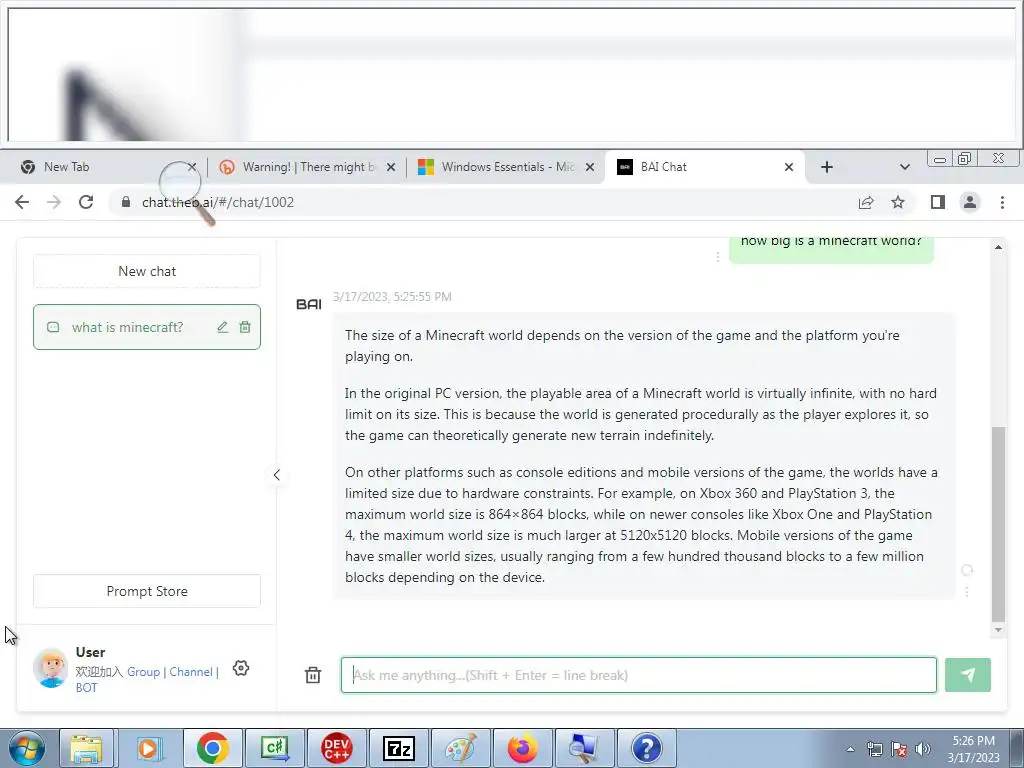Delete the 'what is minecraft?' chat
Screen dimensions: 1024x768
pyautogui.click(x=245, y=327)
